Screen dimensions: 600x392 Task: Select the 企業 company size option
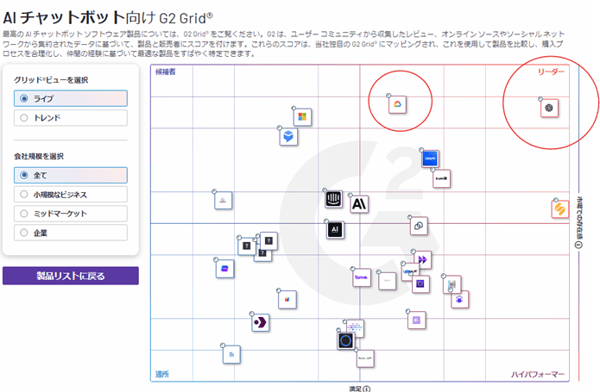tap(71, 233)
